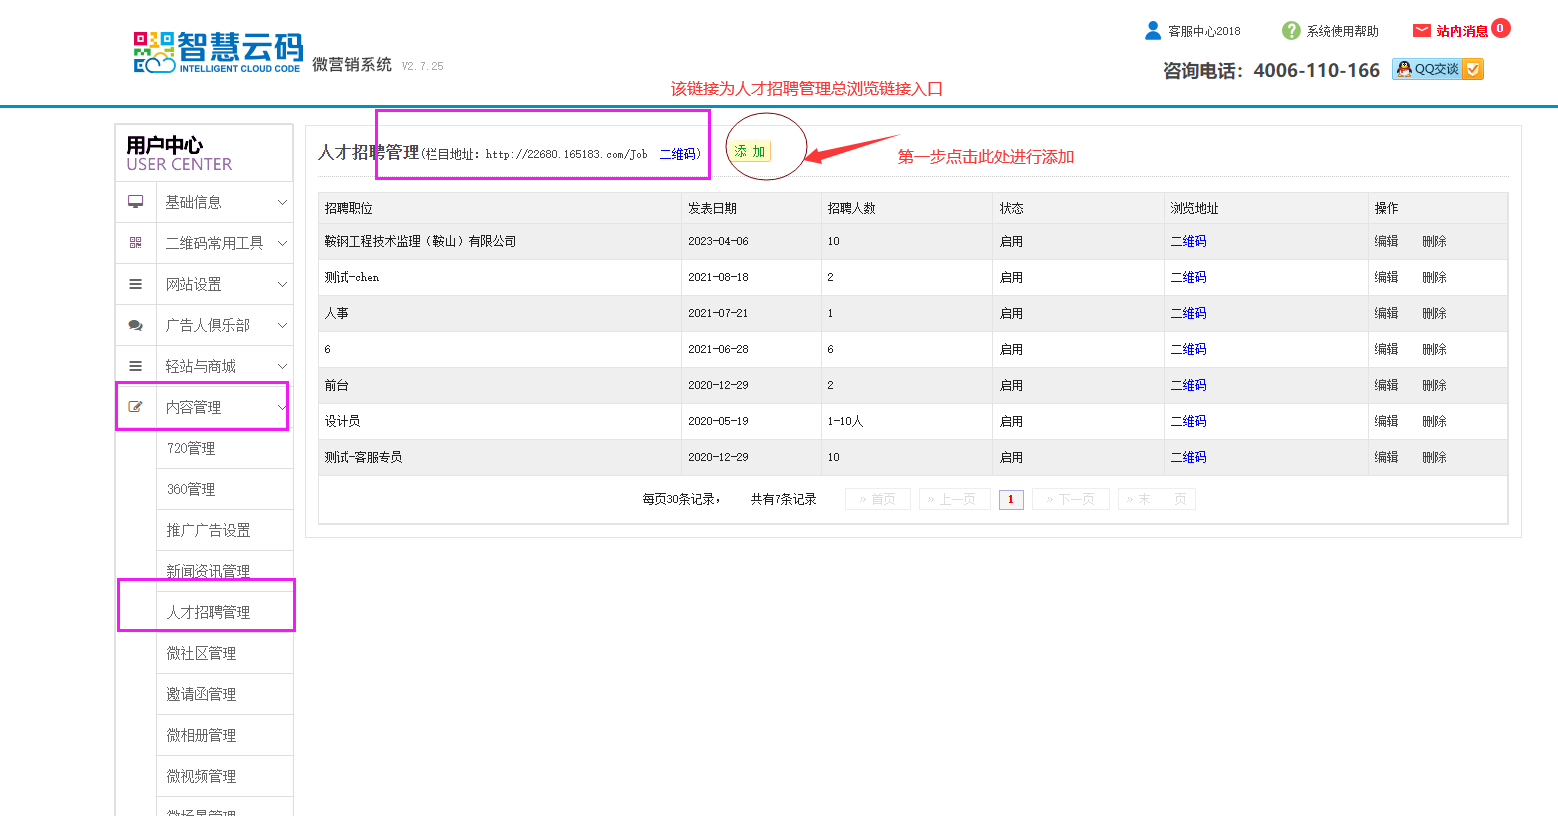This screenshot has height=816, width=1558.
Task: Open 720管理 submenu item
Action: coord(191,448)
